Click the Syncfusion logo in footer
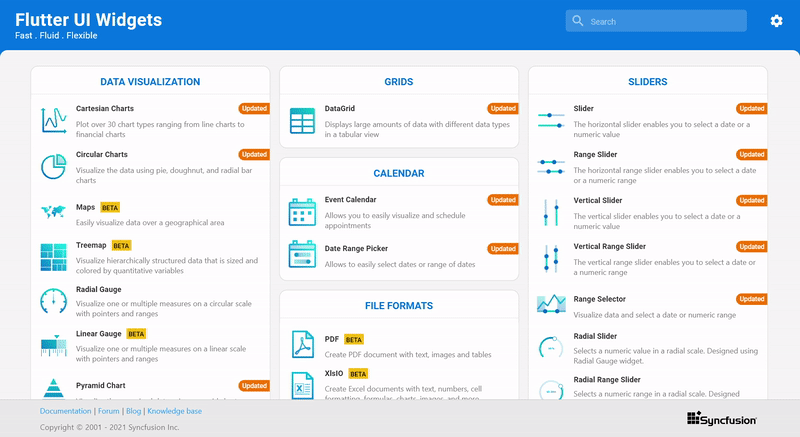Viewport: 800px width, 437px height. (721, 419)
